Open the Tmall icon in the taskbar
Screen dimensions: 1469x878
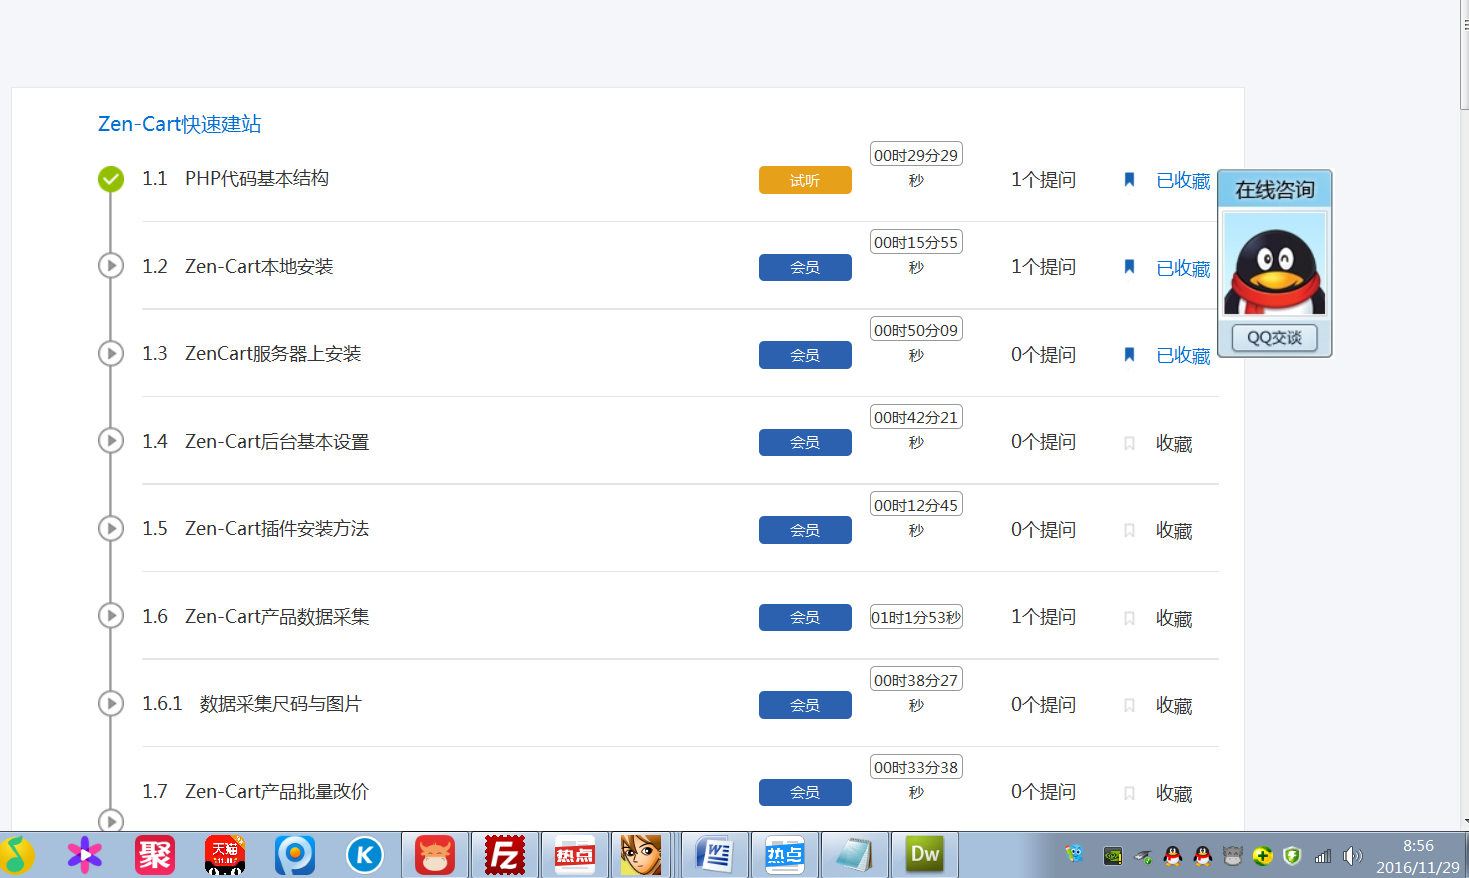coord(225,855)
